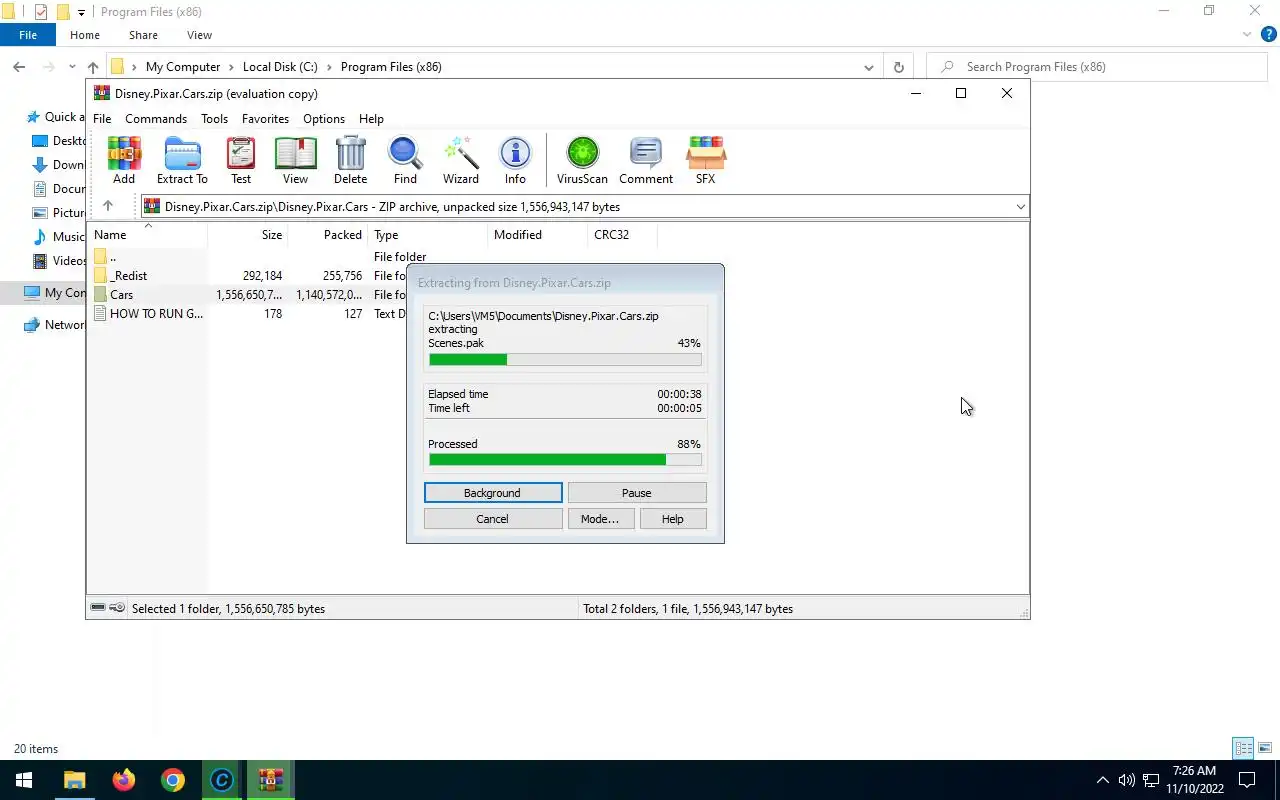Launch the Wizard wand icon

[461, 160]
